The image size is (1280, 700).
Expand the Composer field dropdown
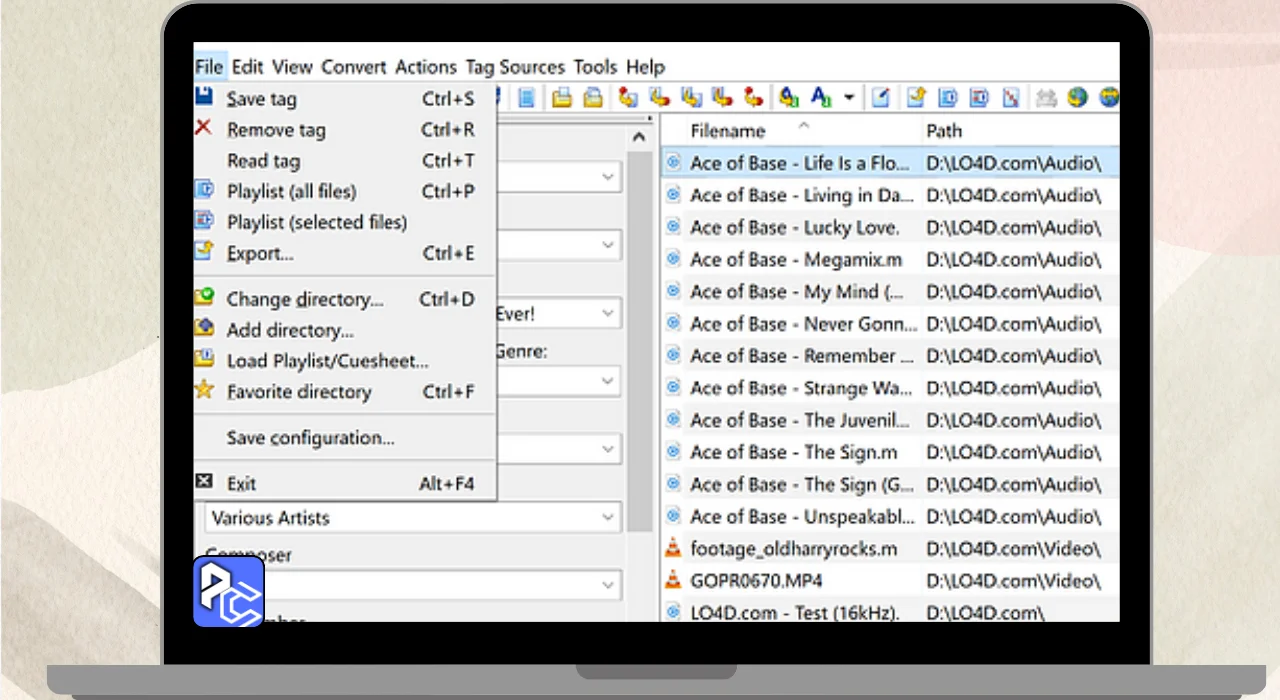click(608, 584)
